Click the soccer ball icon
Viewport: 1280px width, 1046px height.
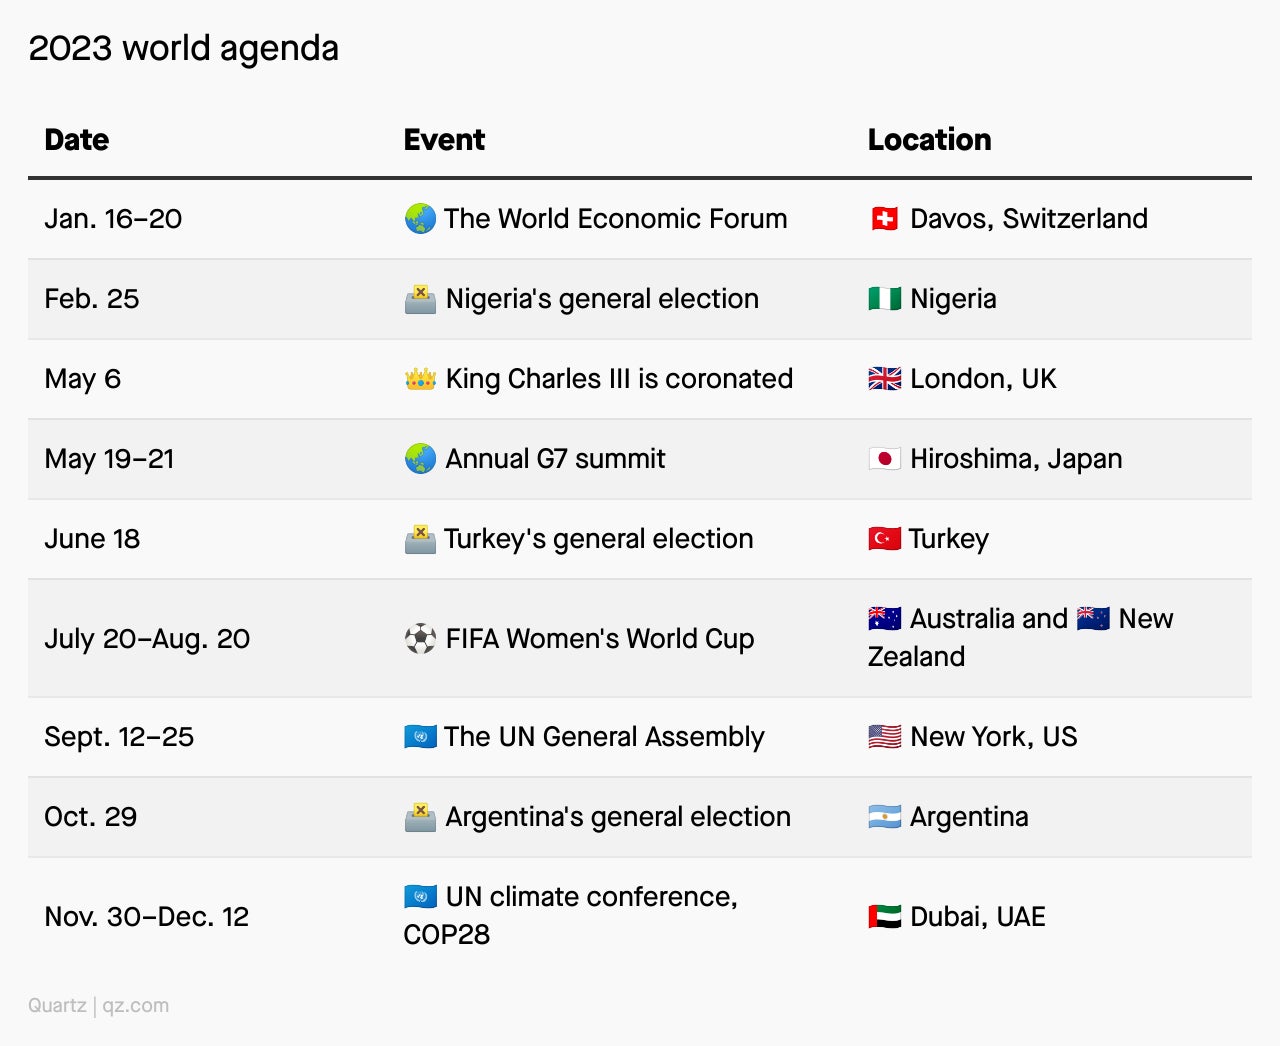click(x=420, y=638)
